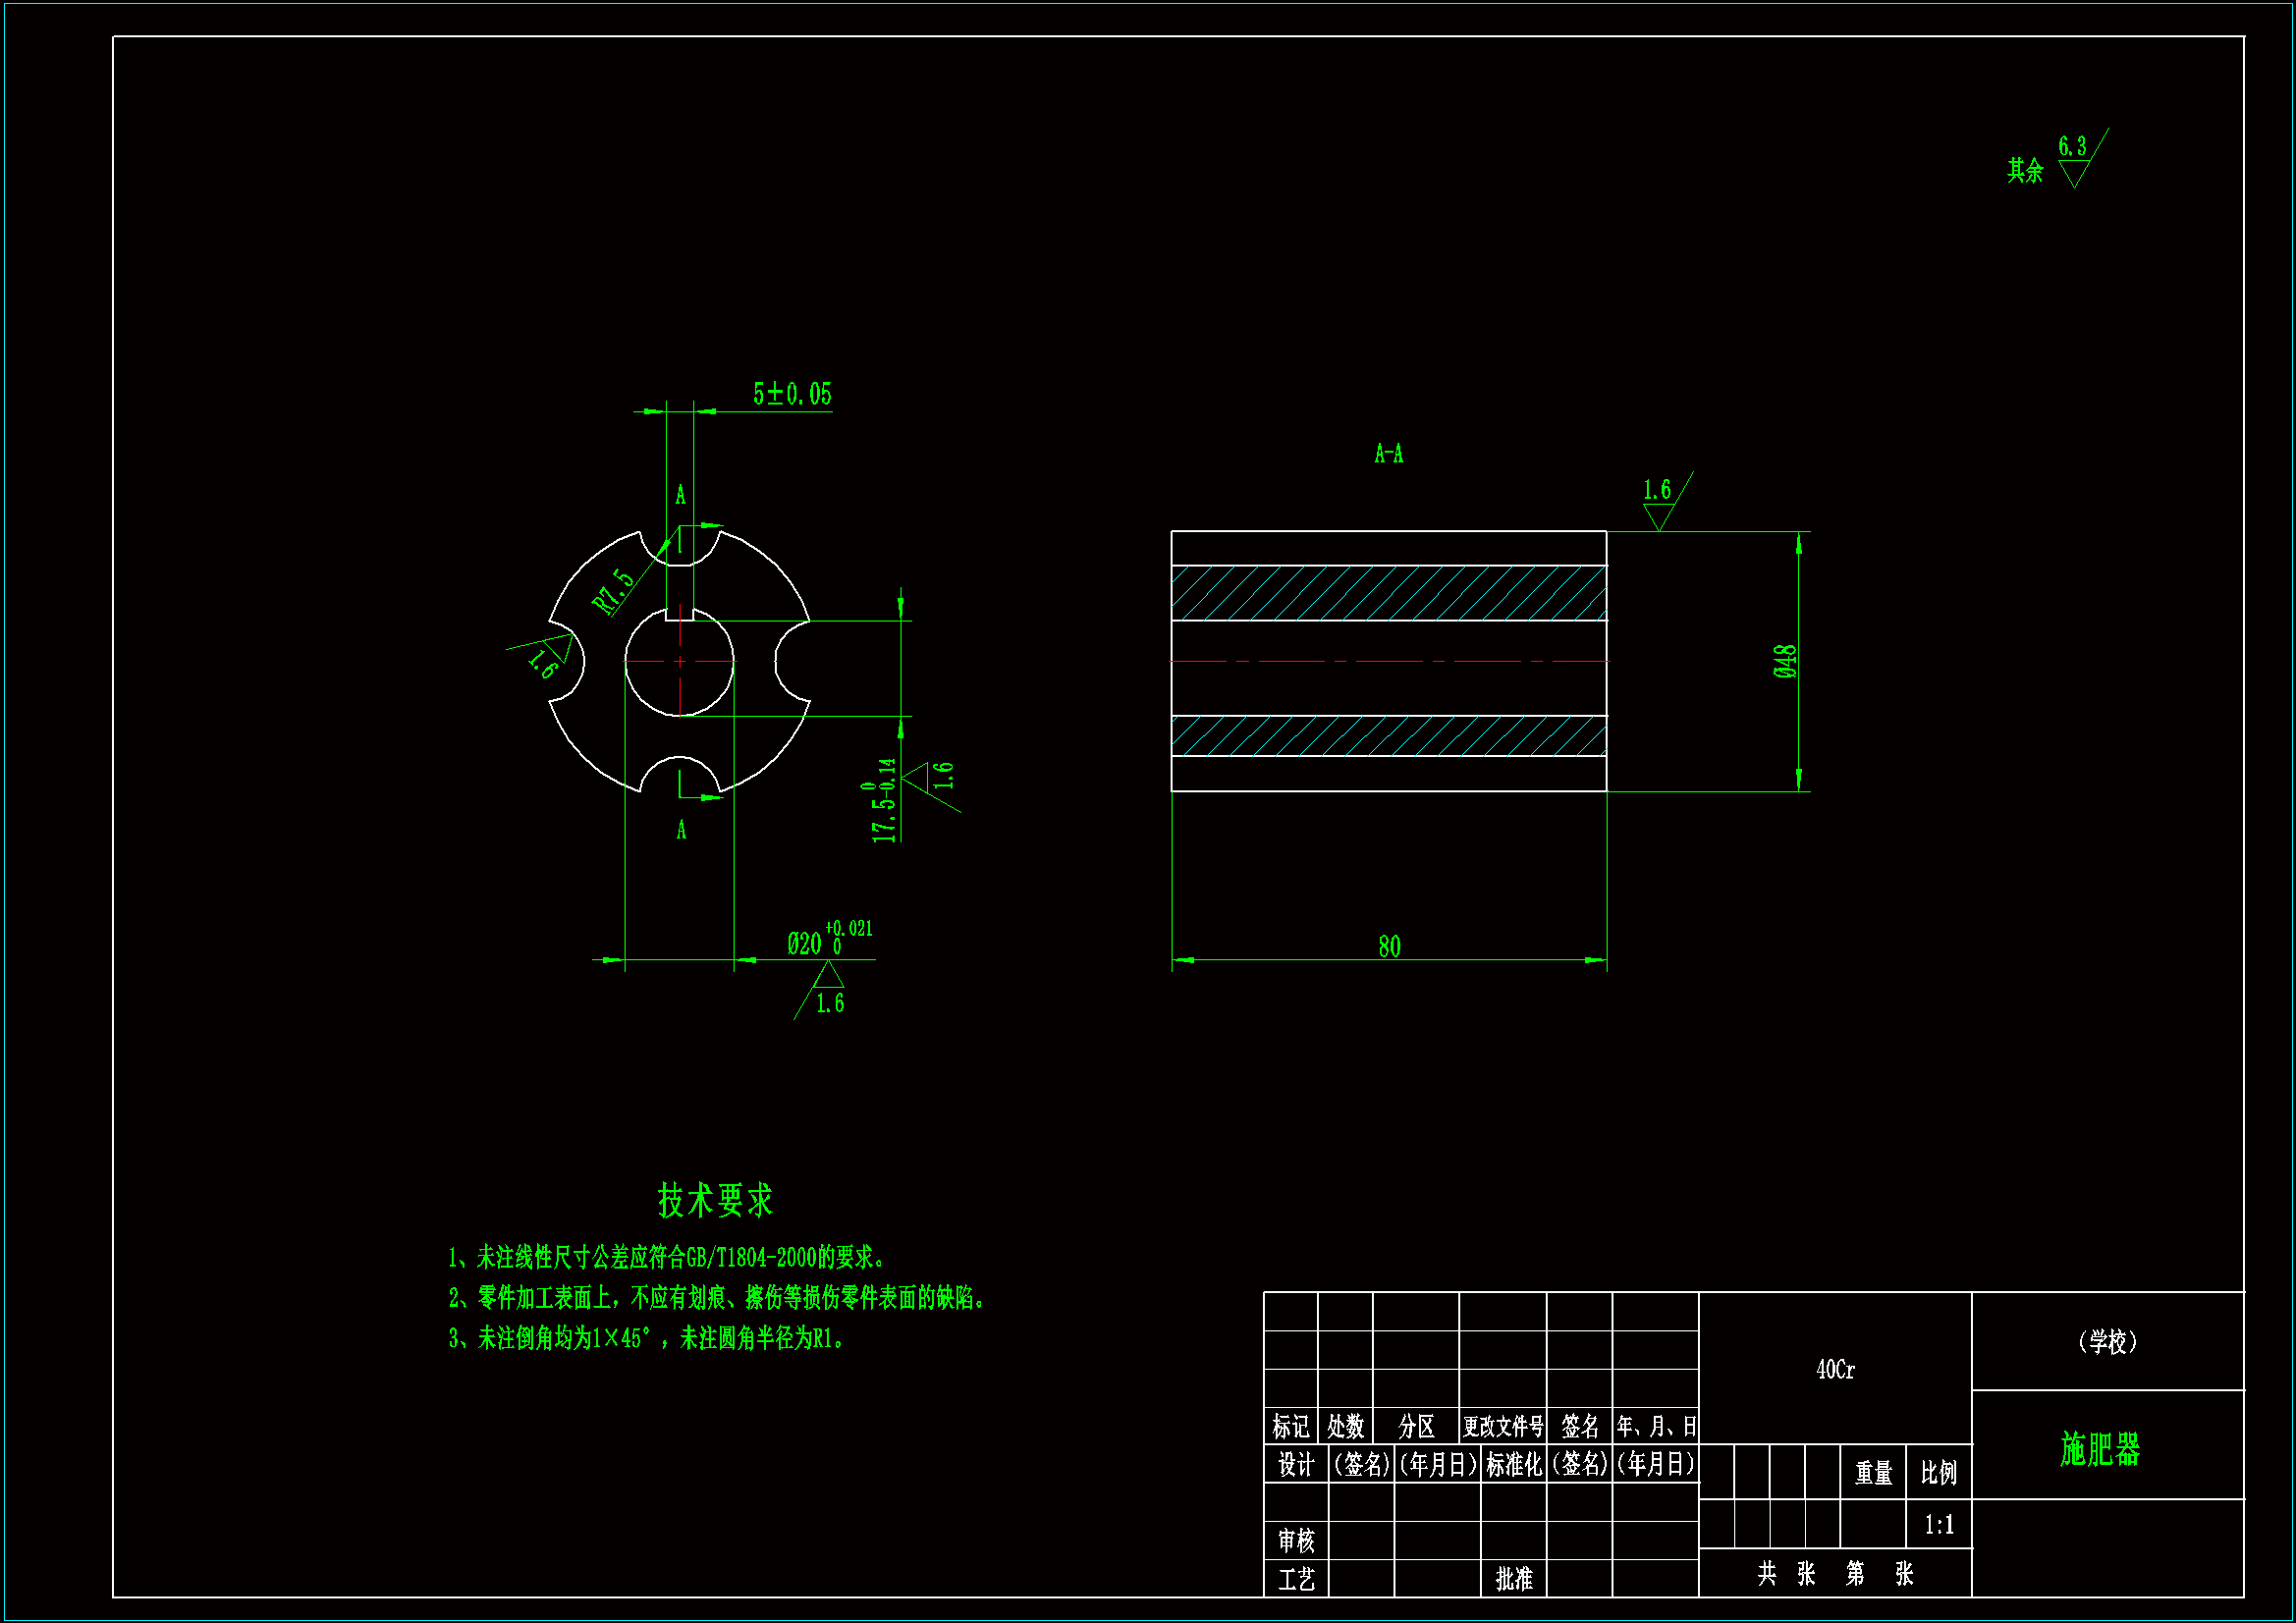Click the requirement line about 1×45° chamfers

(x=646, y=1338)
